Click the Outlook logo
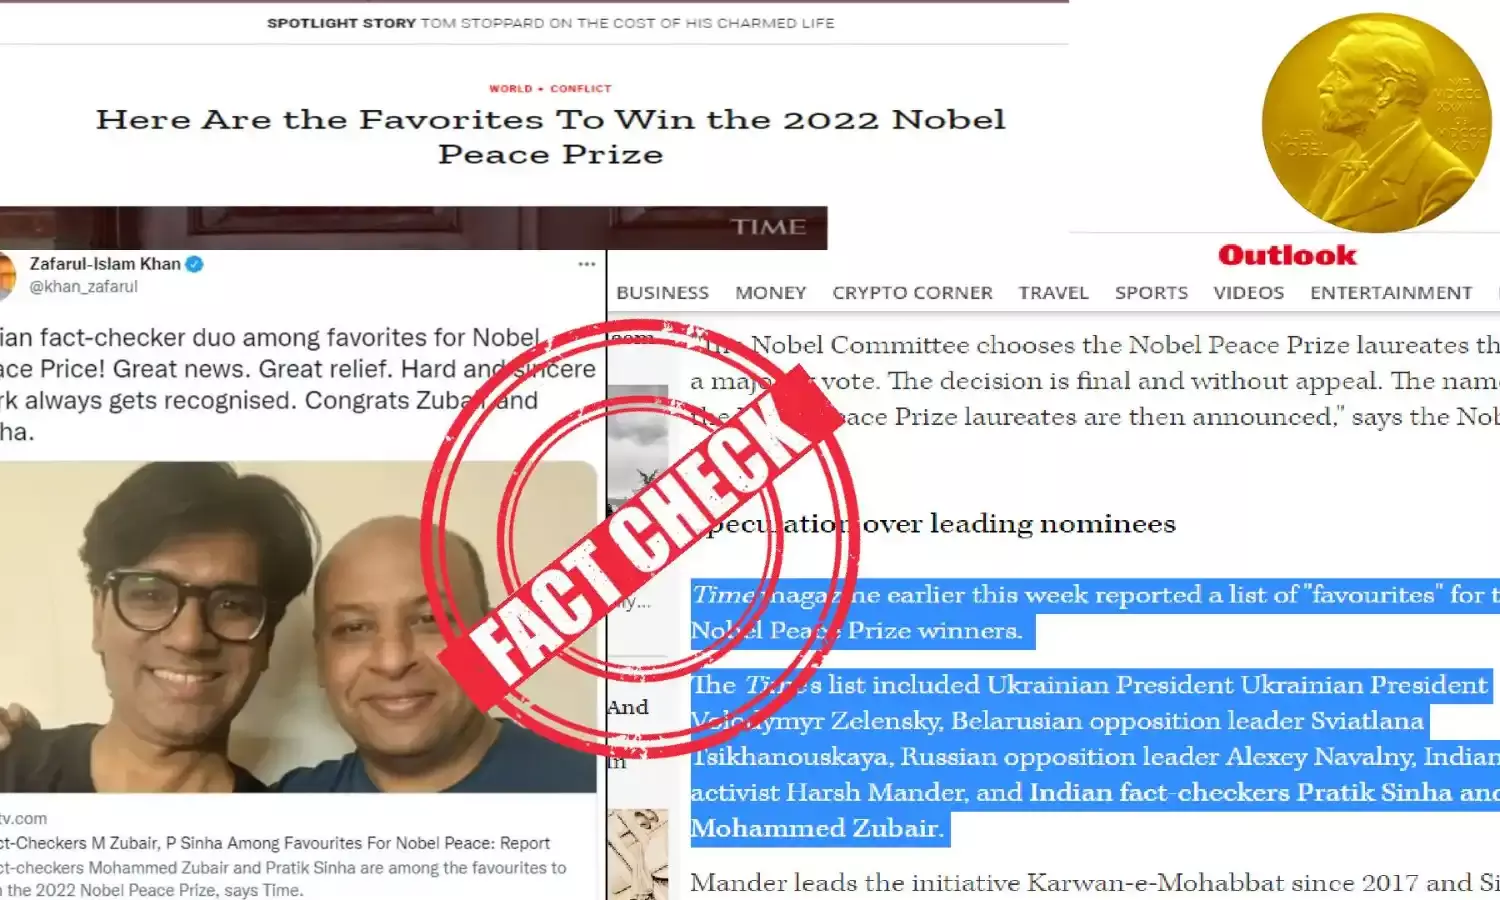Image resolution: width=1500 pixels, height=900 pixels. tap(1287, 255)
